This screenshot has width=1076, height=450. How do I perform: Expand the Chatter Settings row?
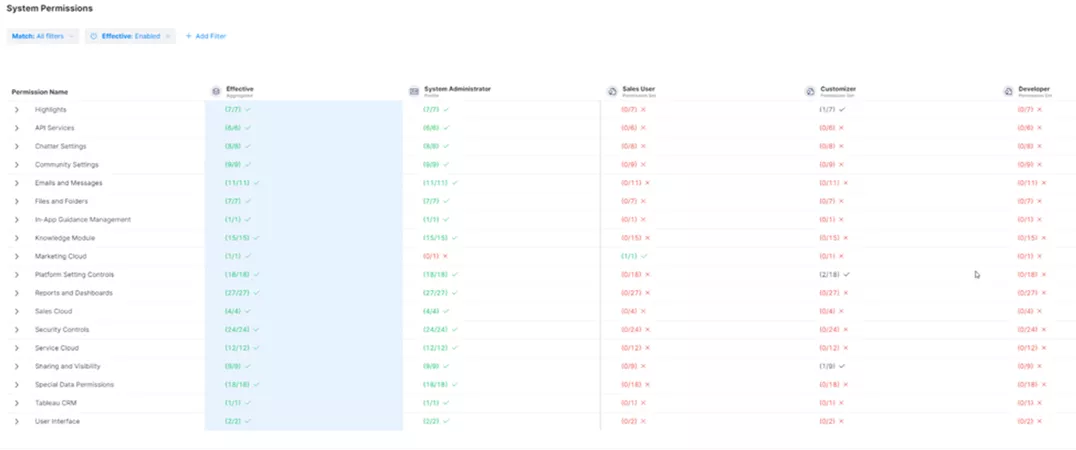(16, 146)
